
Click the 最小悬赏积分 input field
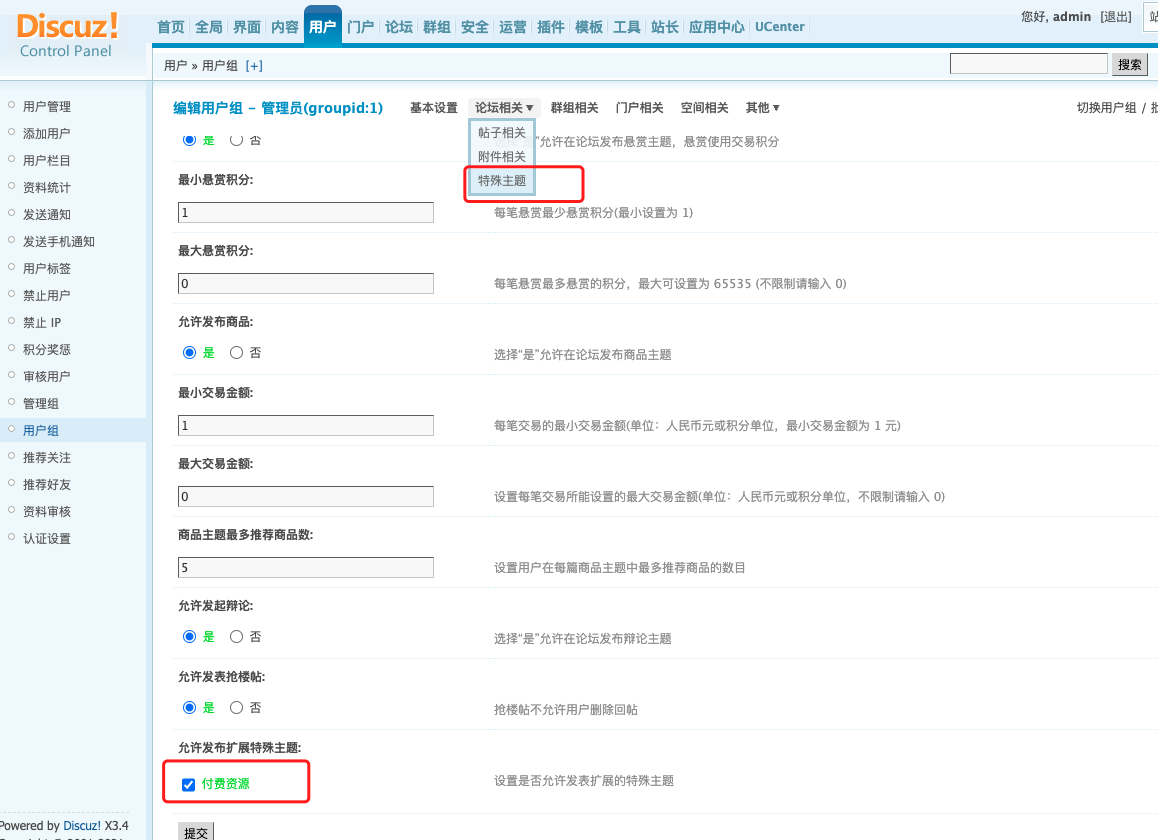(x=305, y=213)
